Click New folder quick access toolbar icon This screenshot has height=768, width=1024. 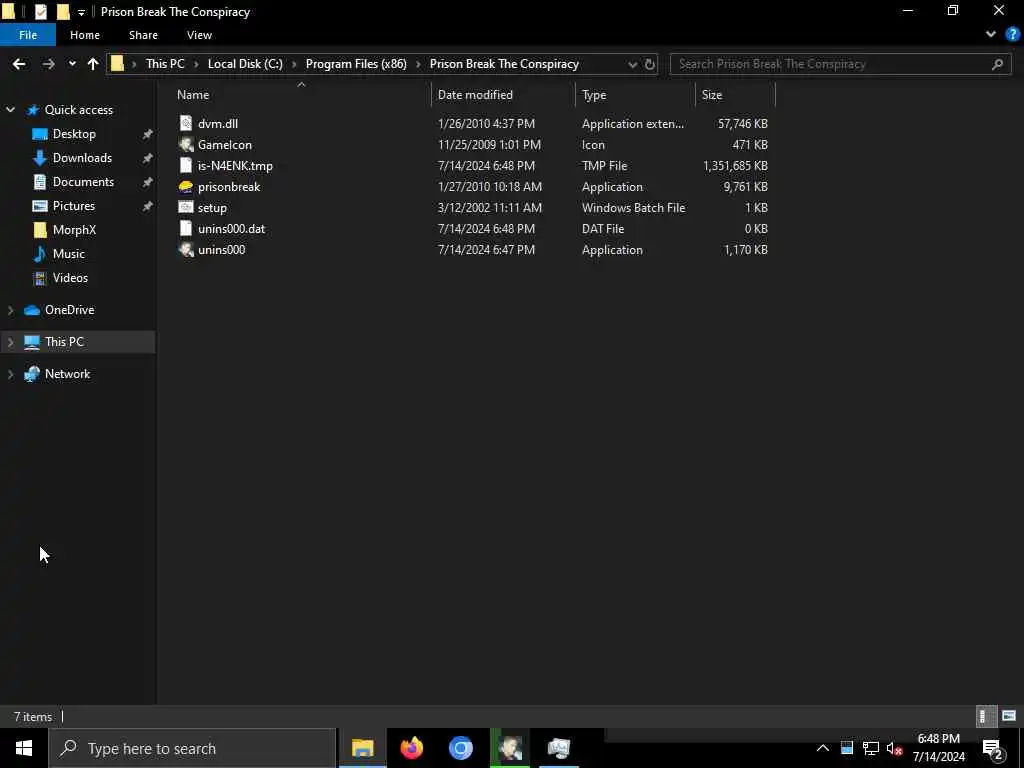(63, 12)
